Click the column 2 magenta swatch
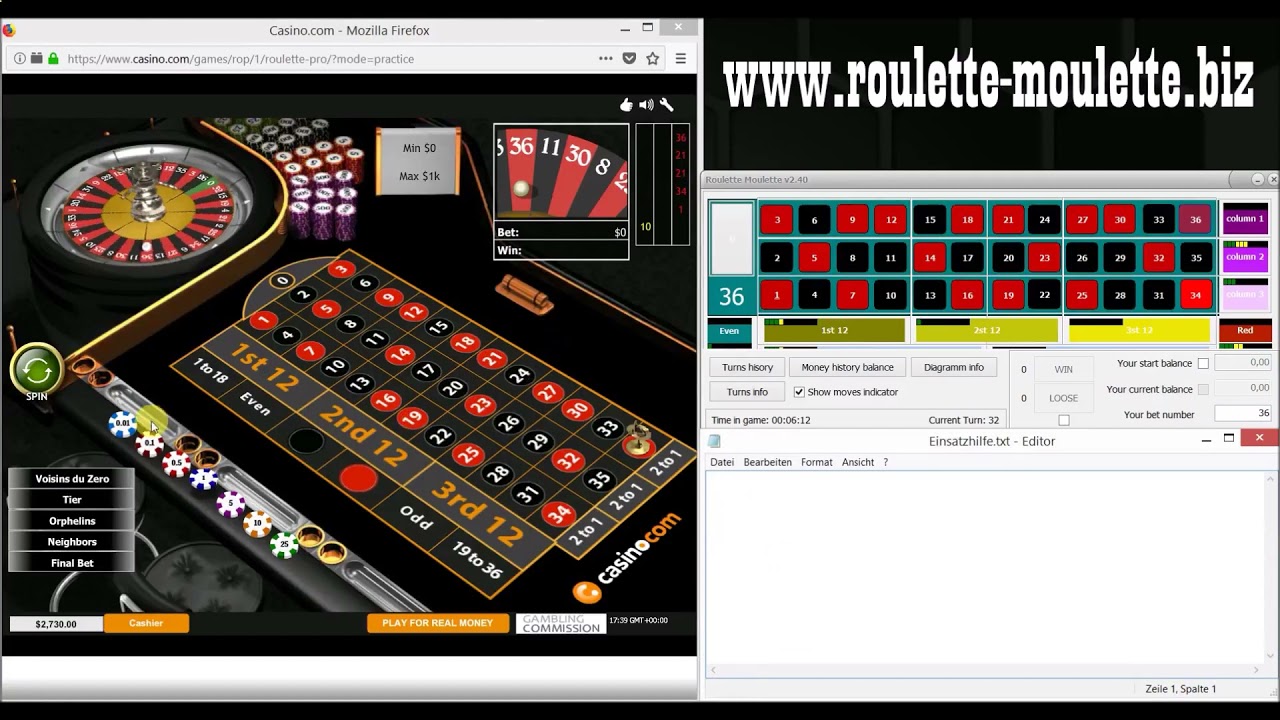This screenshot has width=1280, height=720. tap(1245, 257)
